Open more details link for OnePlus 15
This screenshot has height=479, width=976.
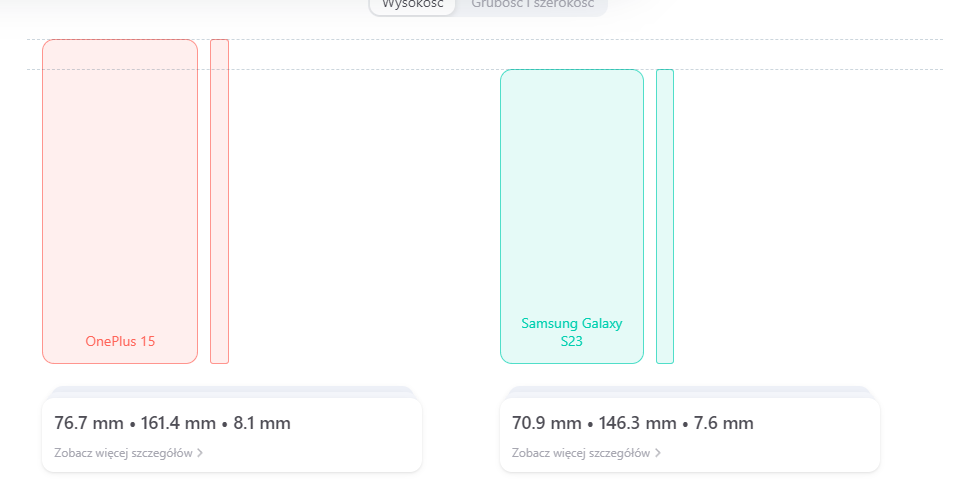pos(123,453)
